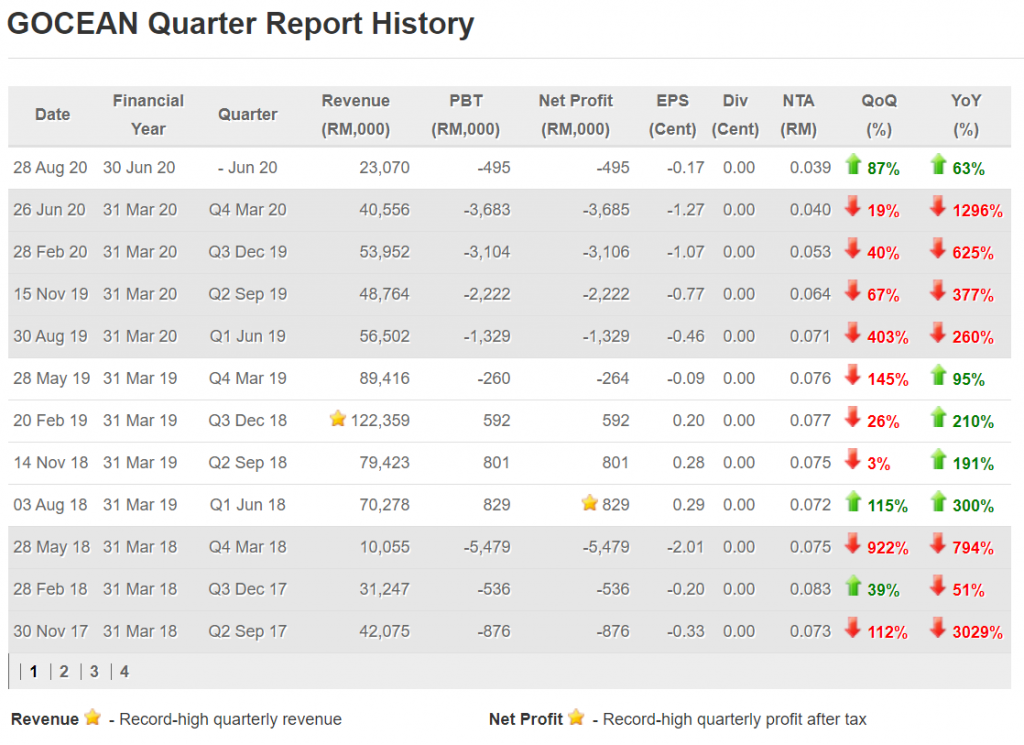Click the Financial Year column header
This screenshot has width=1024, height=745.
(148, 115)
